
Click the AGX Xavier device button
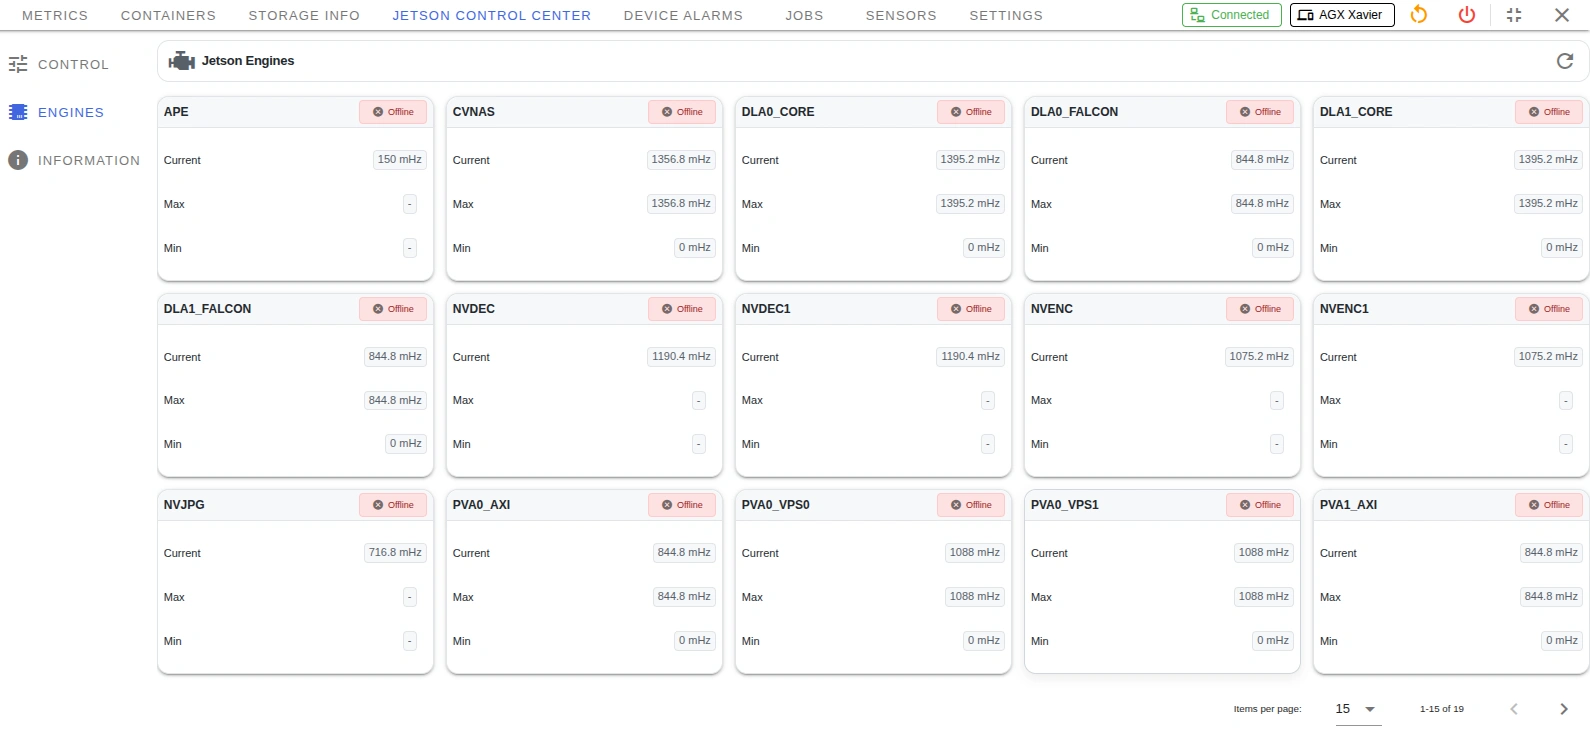(x=1341, y=15)
